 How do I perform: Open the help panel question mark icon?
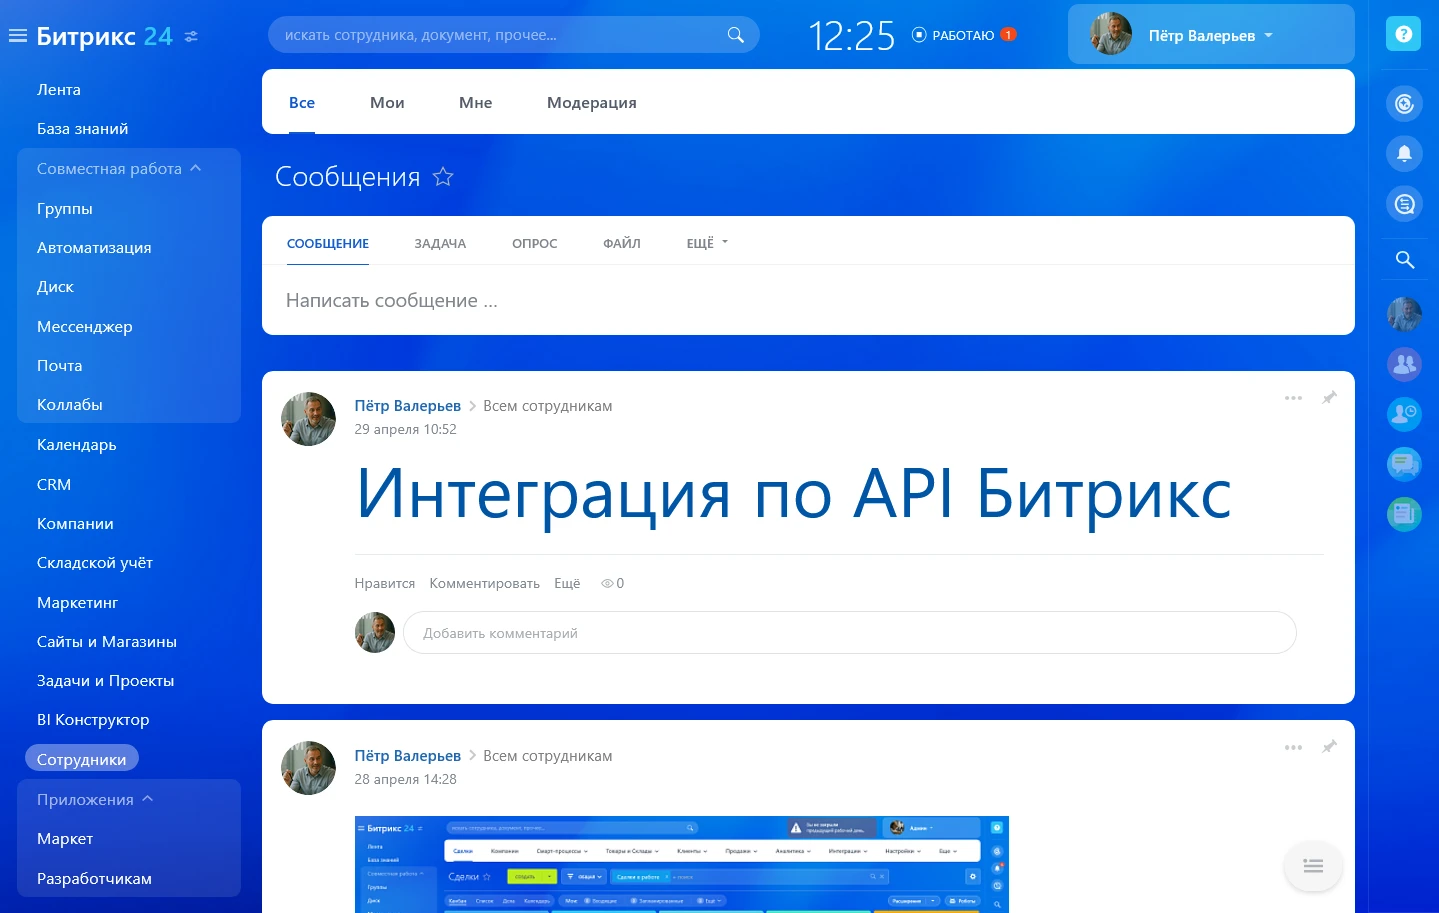point(1403,33)
